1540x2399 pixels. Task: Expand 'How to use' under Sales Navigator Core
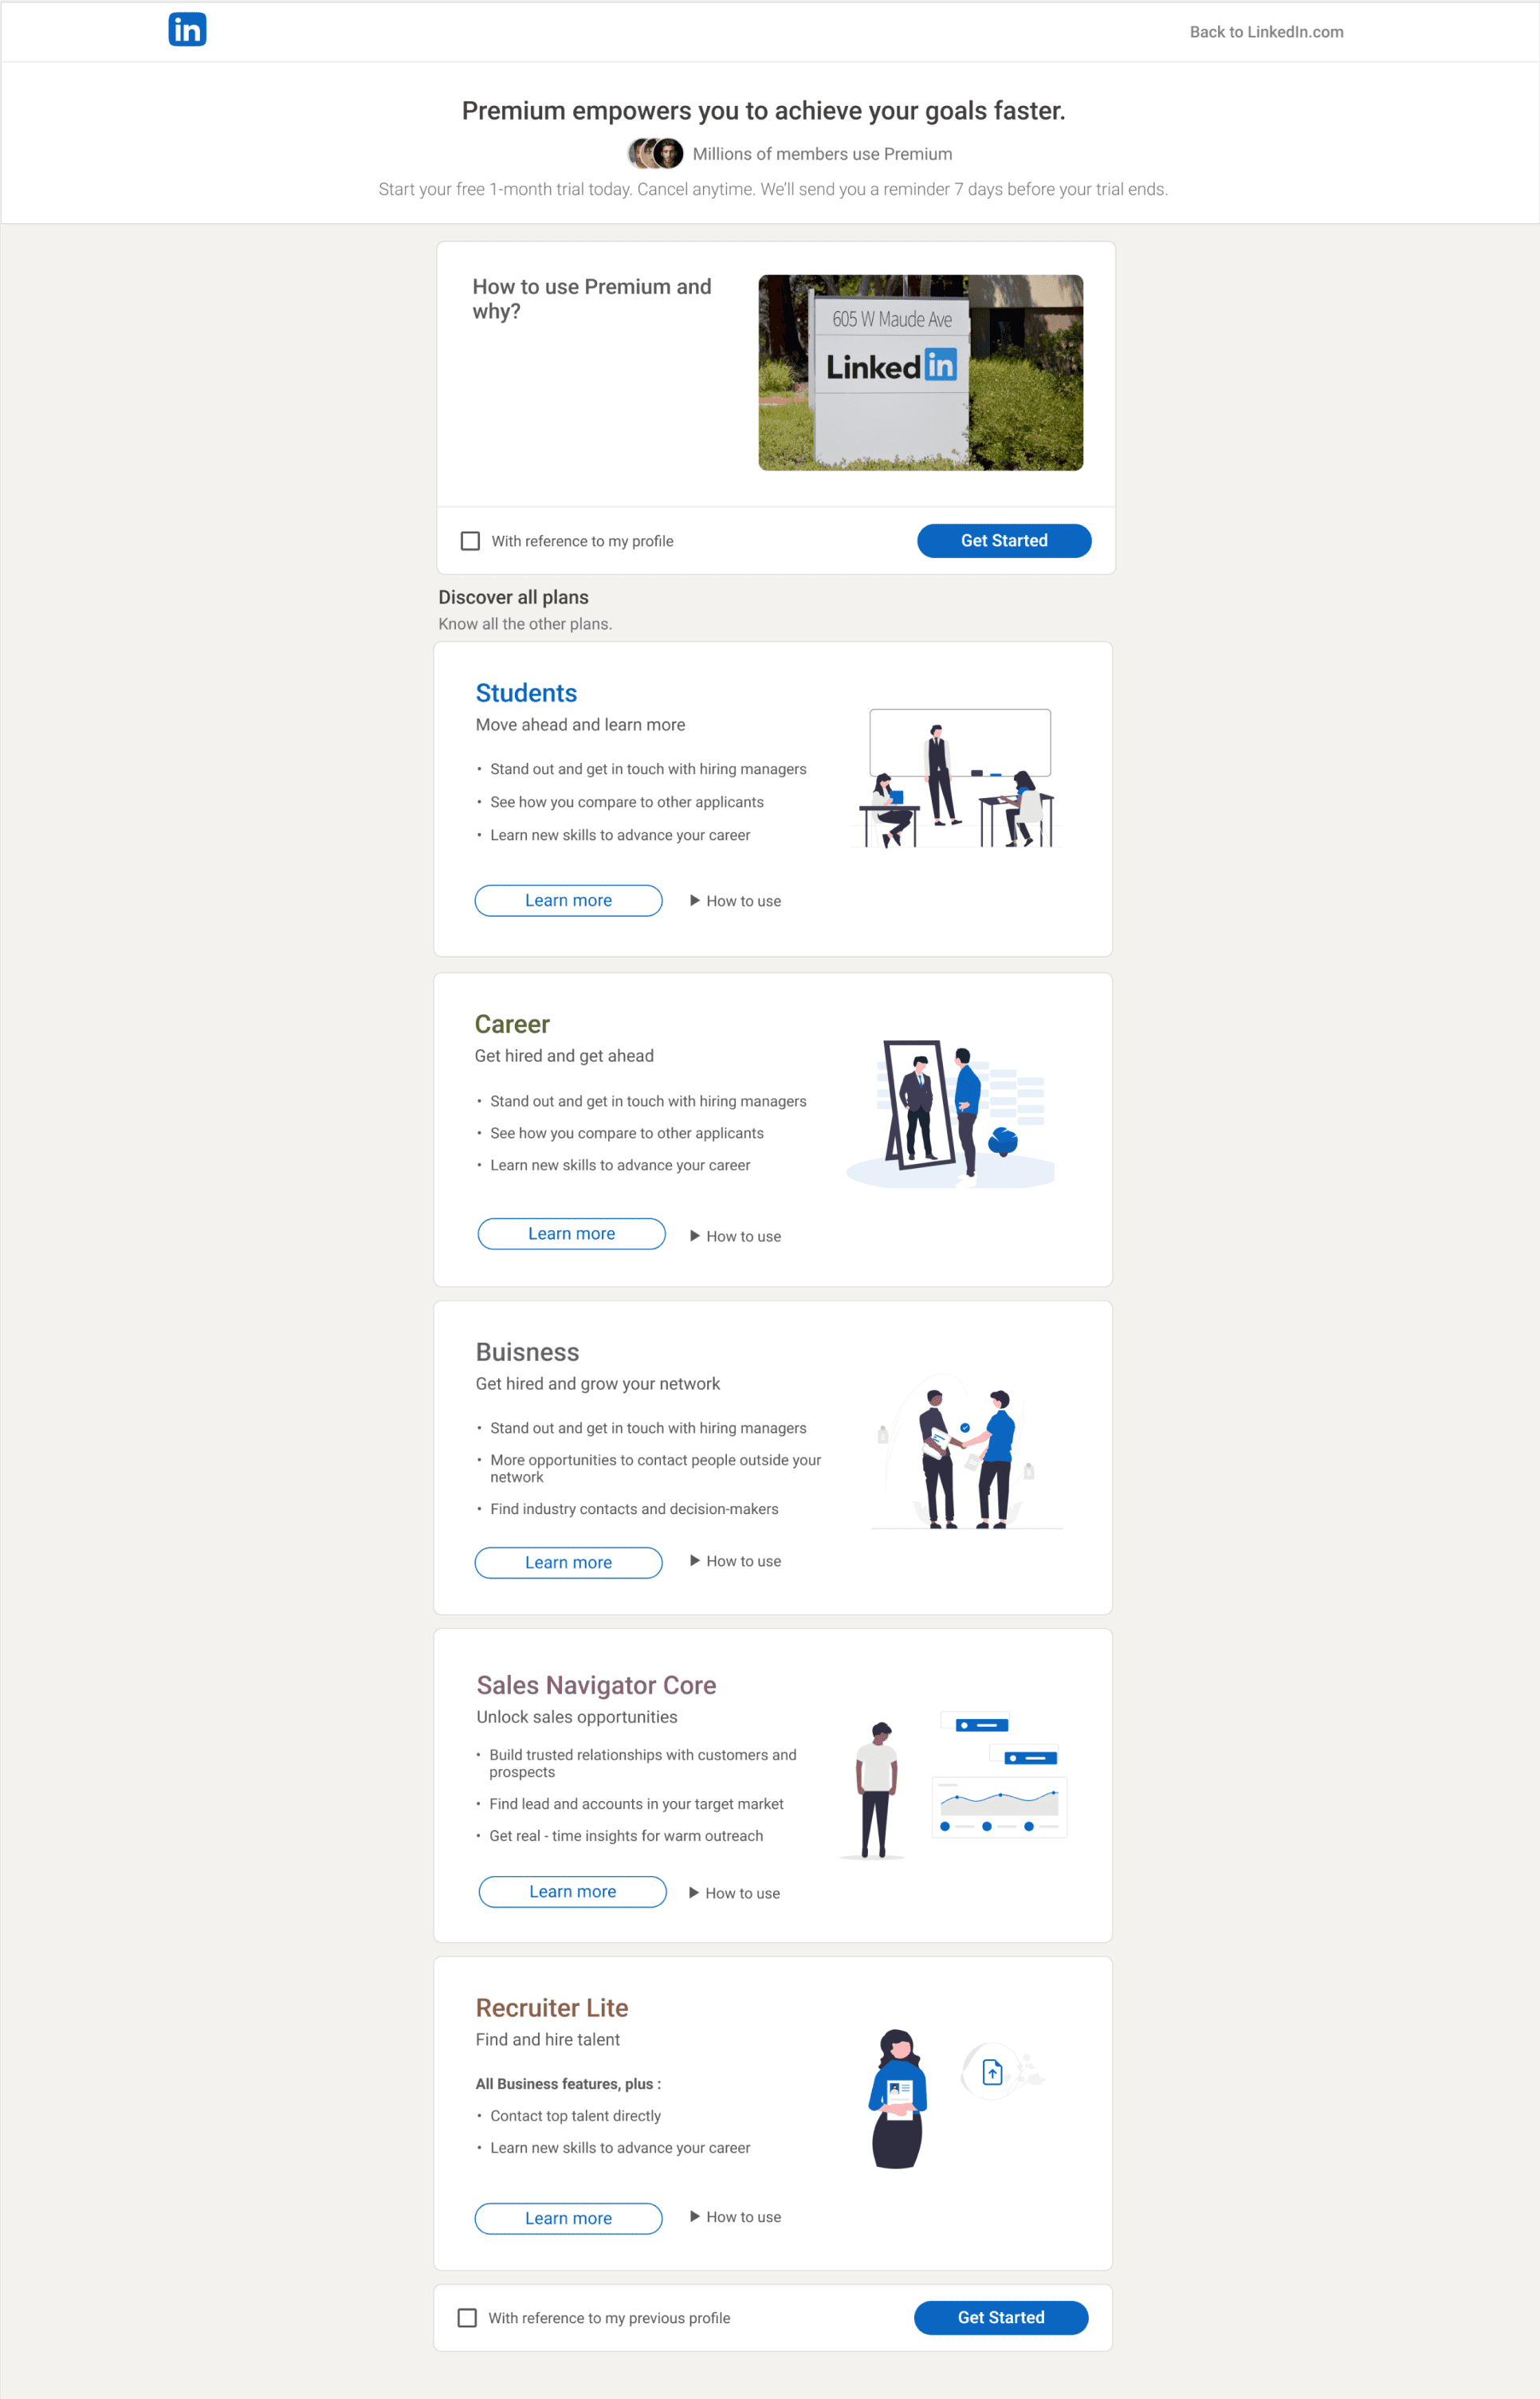click(x=734, y=1893)
